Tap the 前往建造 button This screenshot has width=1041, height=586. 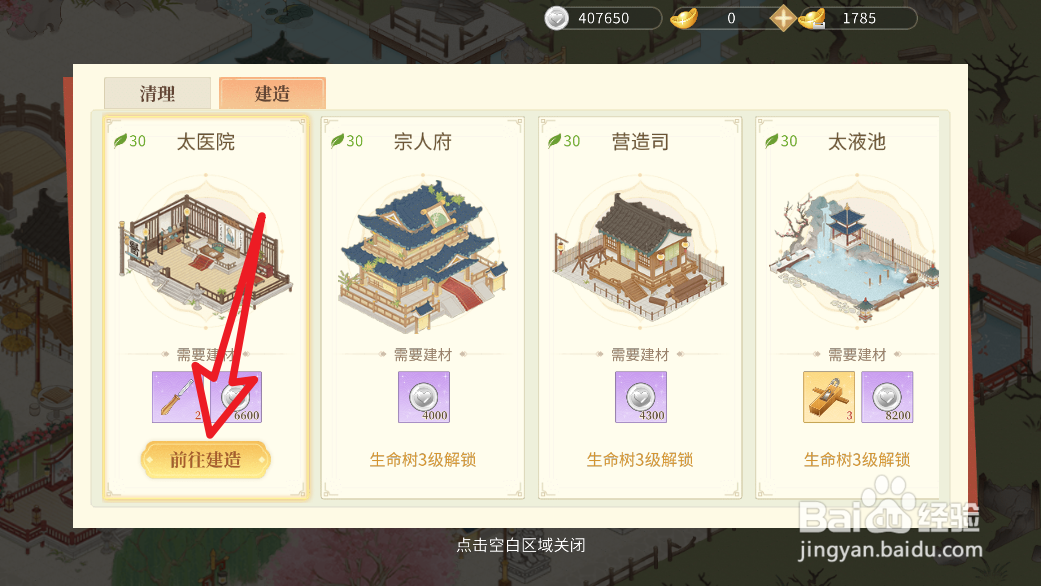[x=205, y=459]
